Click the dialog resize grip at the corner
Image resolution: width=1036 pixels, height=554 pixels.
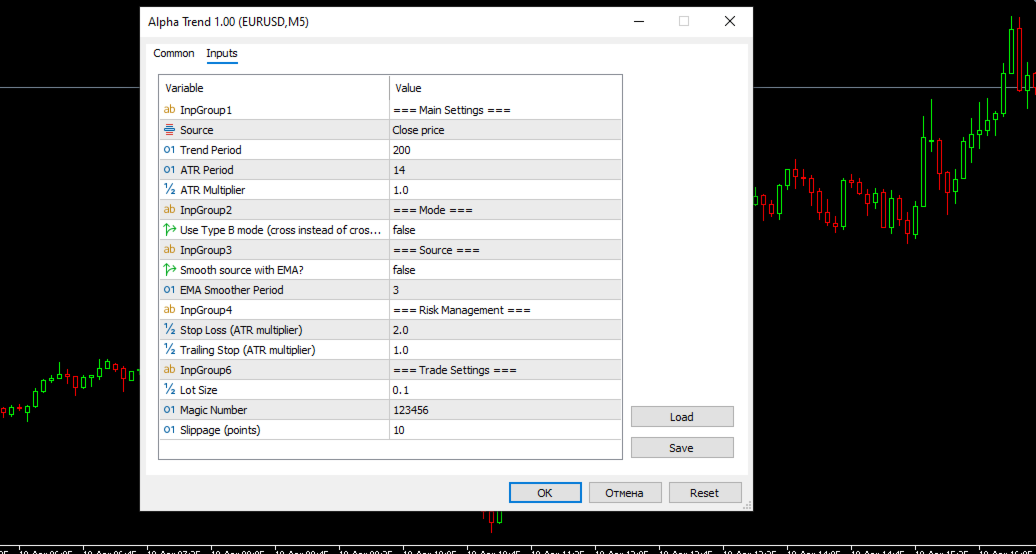pos(747,505)
